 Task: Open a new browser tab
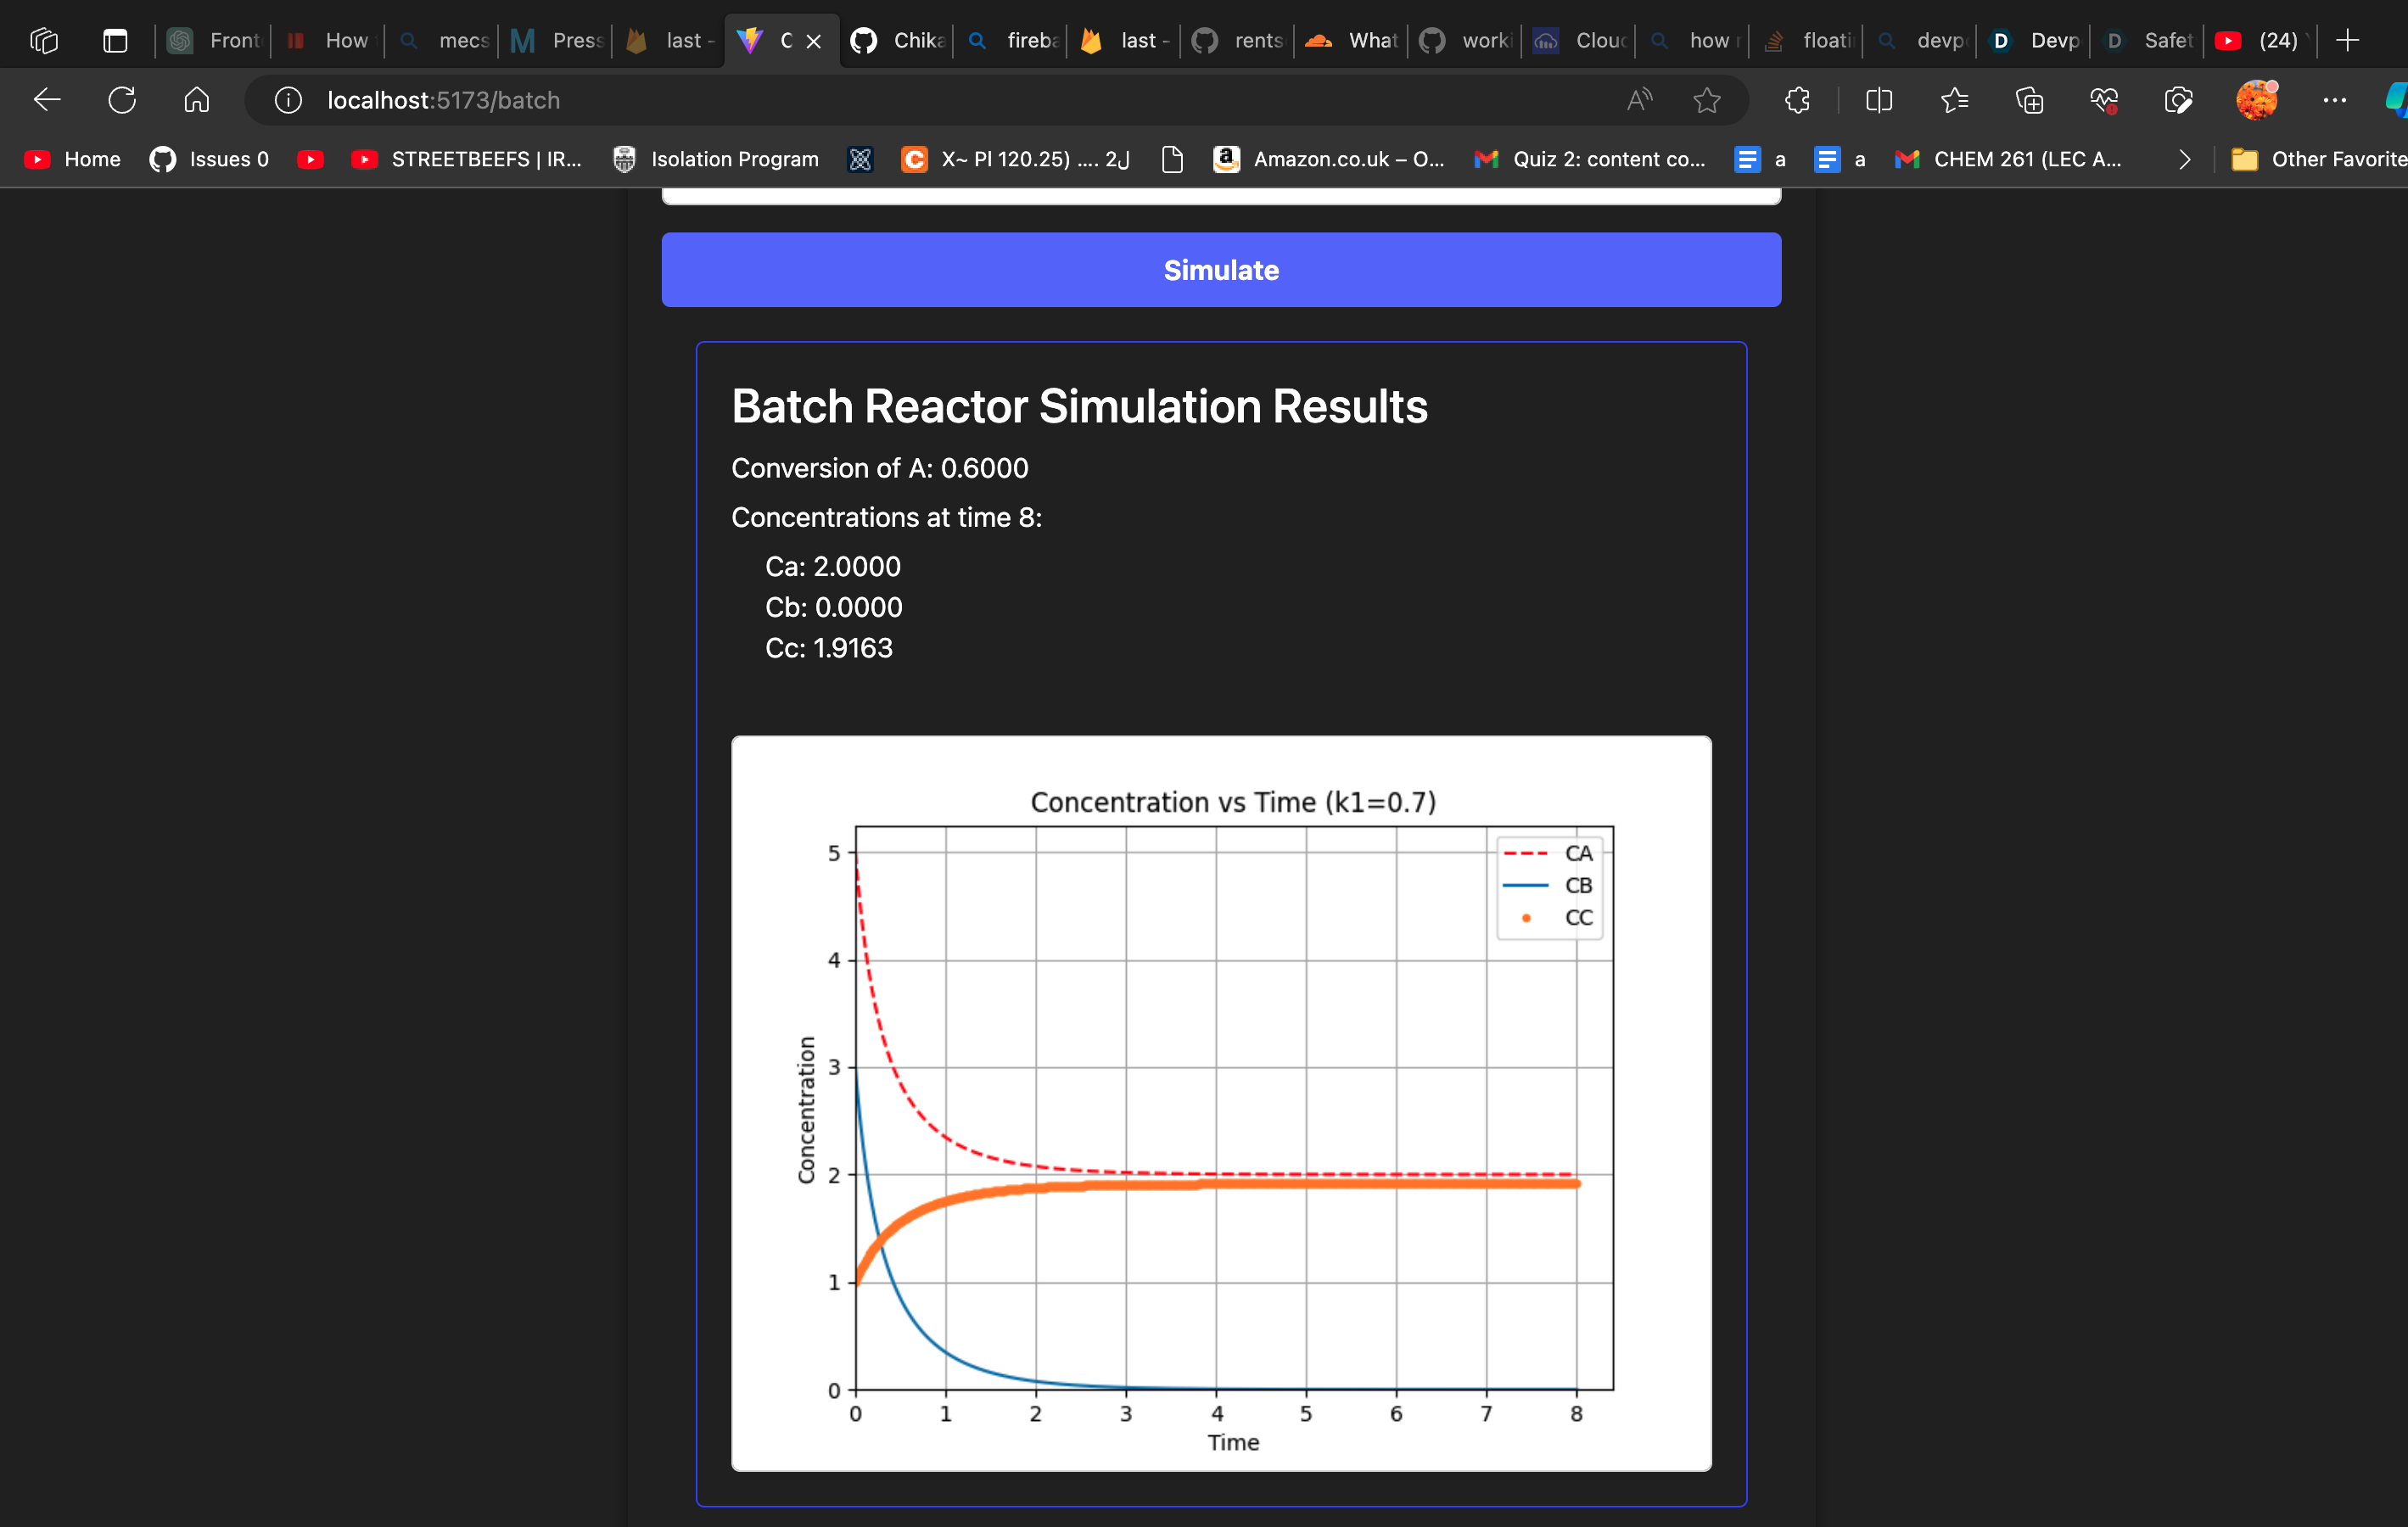(2347, 41)
